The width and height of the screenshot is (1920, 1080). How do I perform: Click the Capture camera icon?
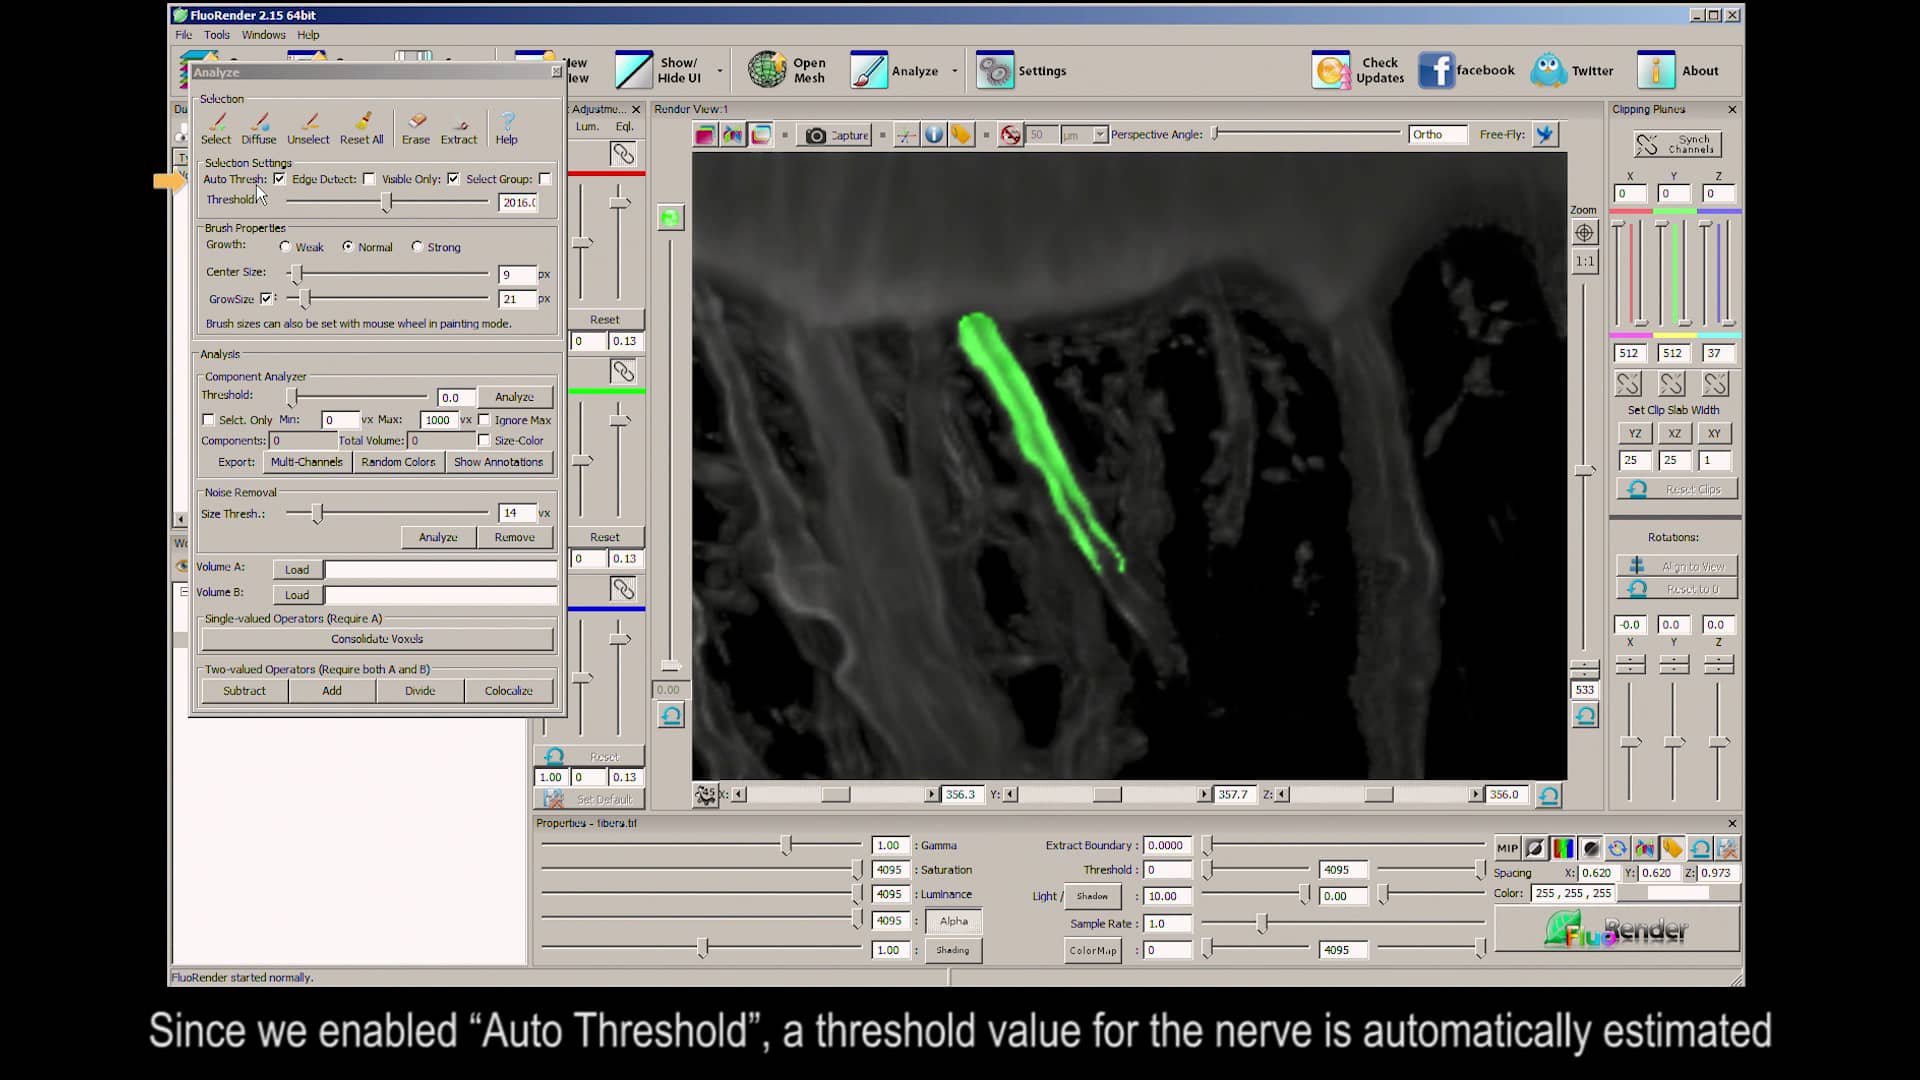click(816, 135)
